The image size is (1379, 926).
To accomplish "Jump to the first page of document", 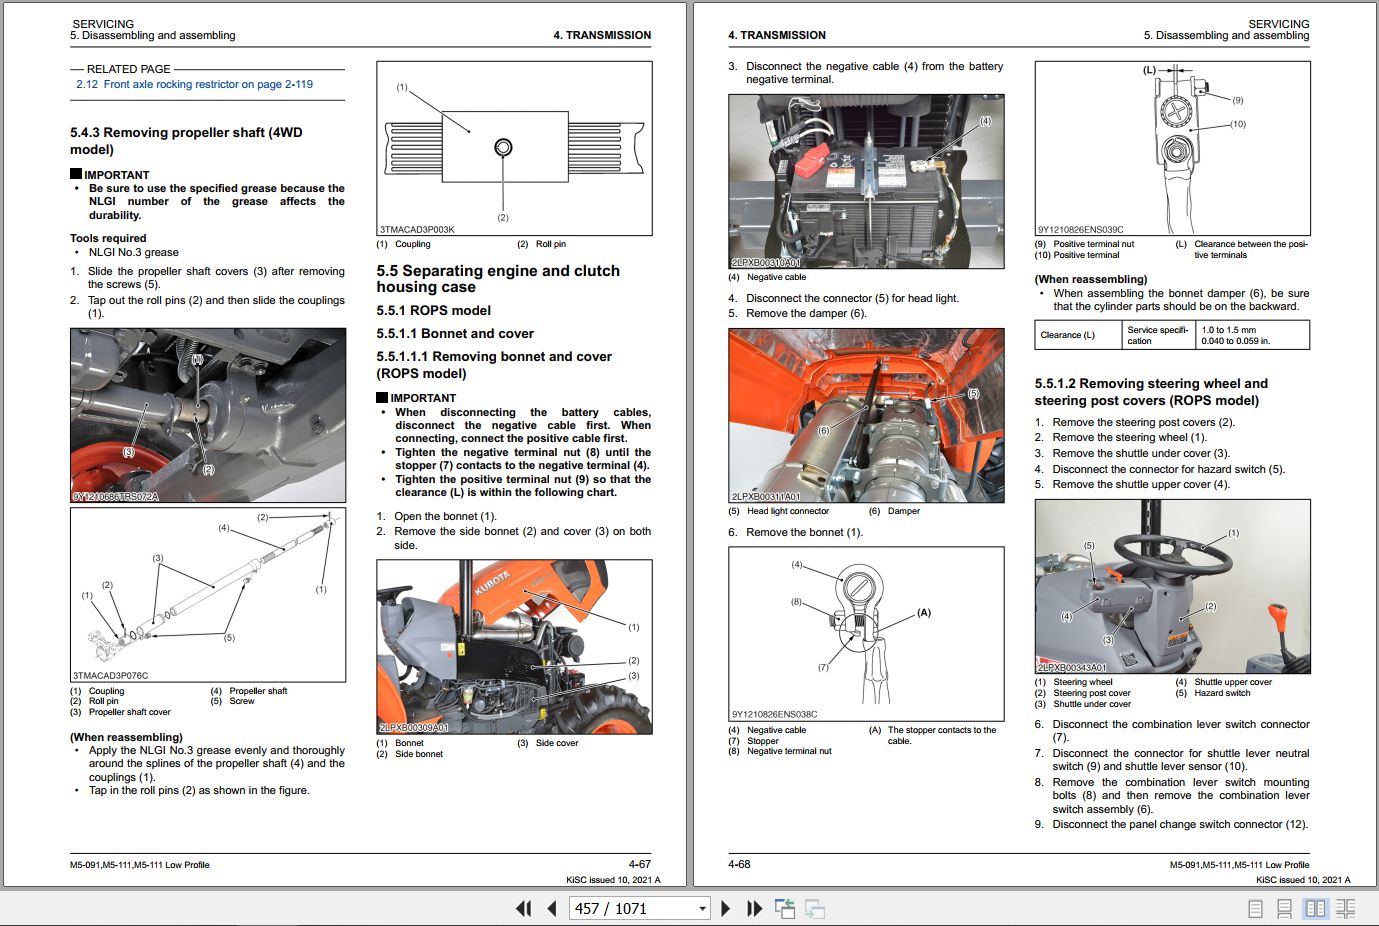I will [523, 908].
